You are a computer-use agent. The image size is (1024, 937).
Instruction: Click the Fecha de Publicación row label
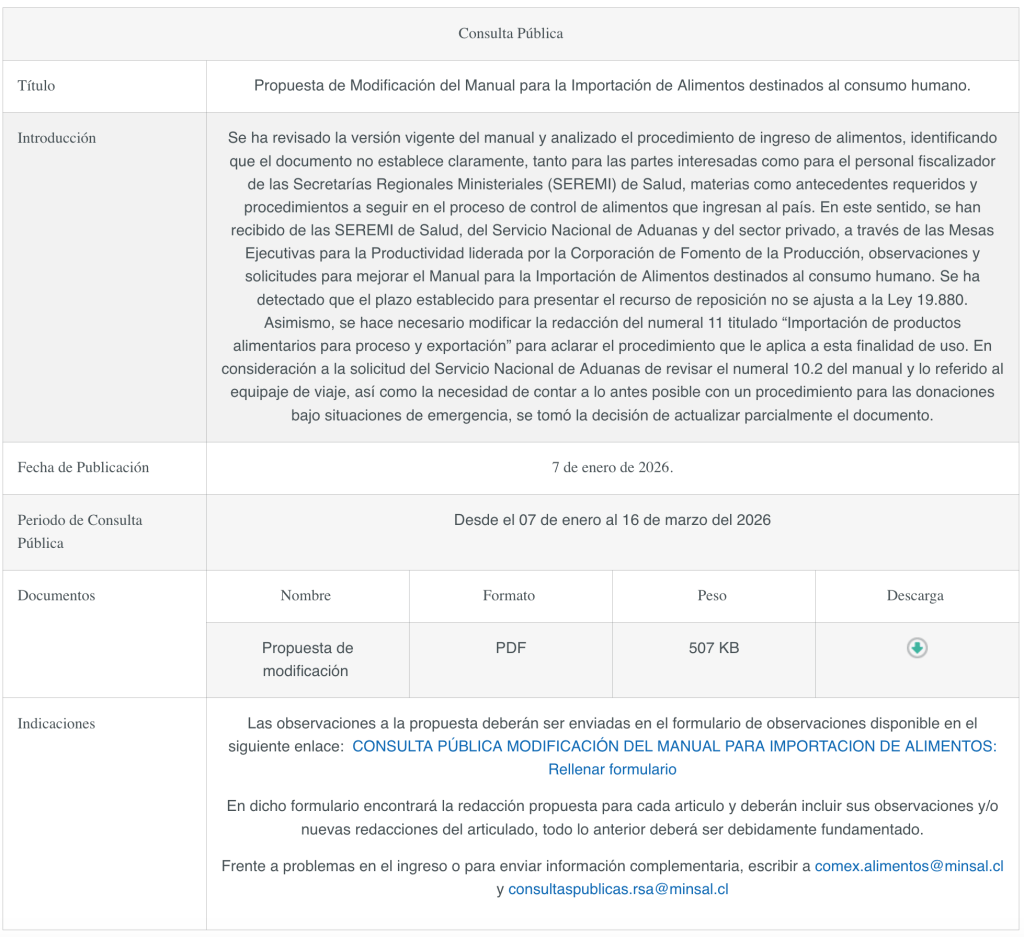point(83,467)
